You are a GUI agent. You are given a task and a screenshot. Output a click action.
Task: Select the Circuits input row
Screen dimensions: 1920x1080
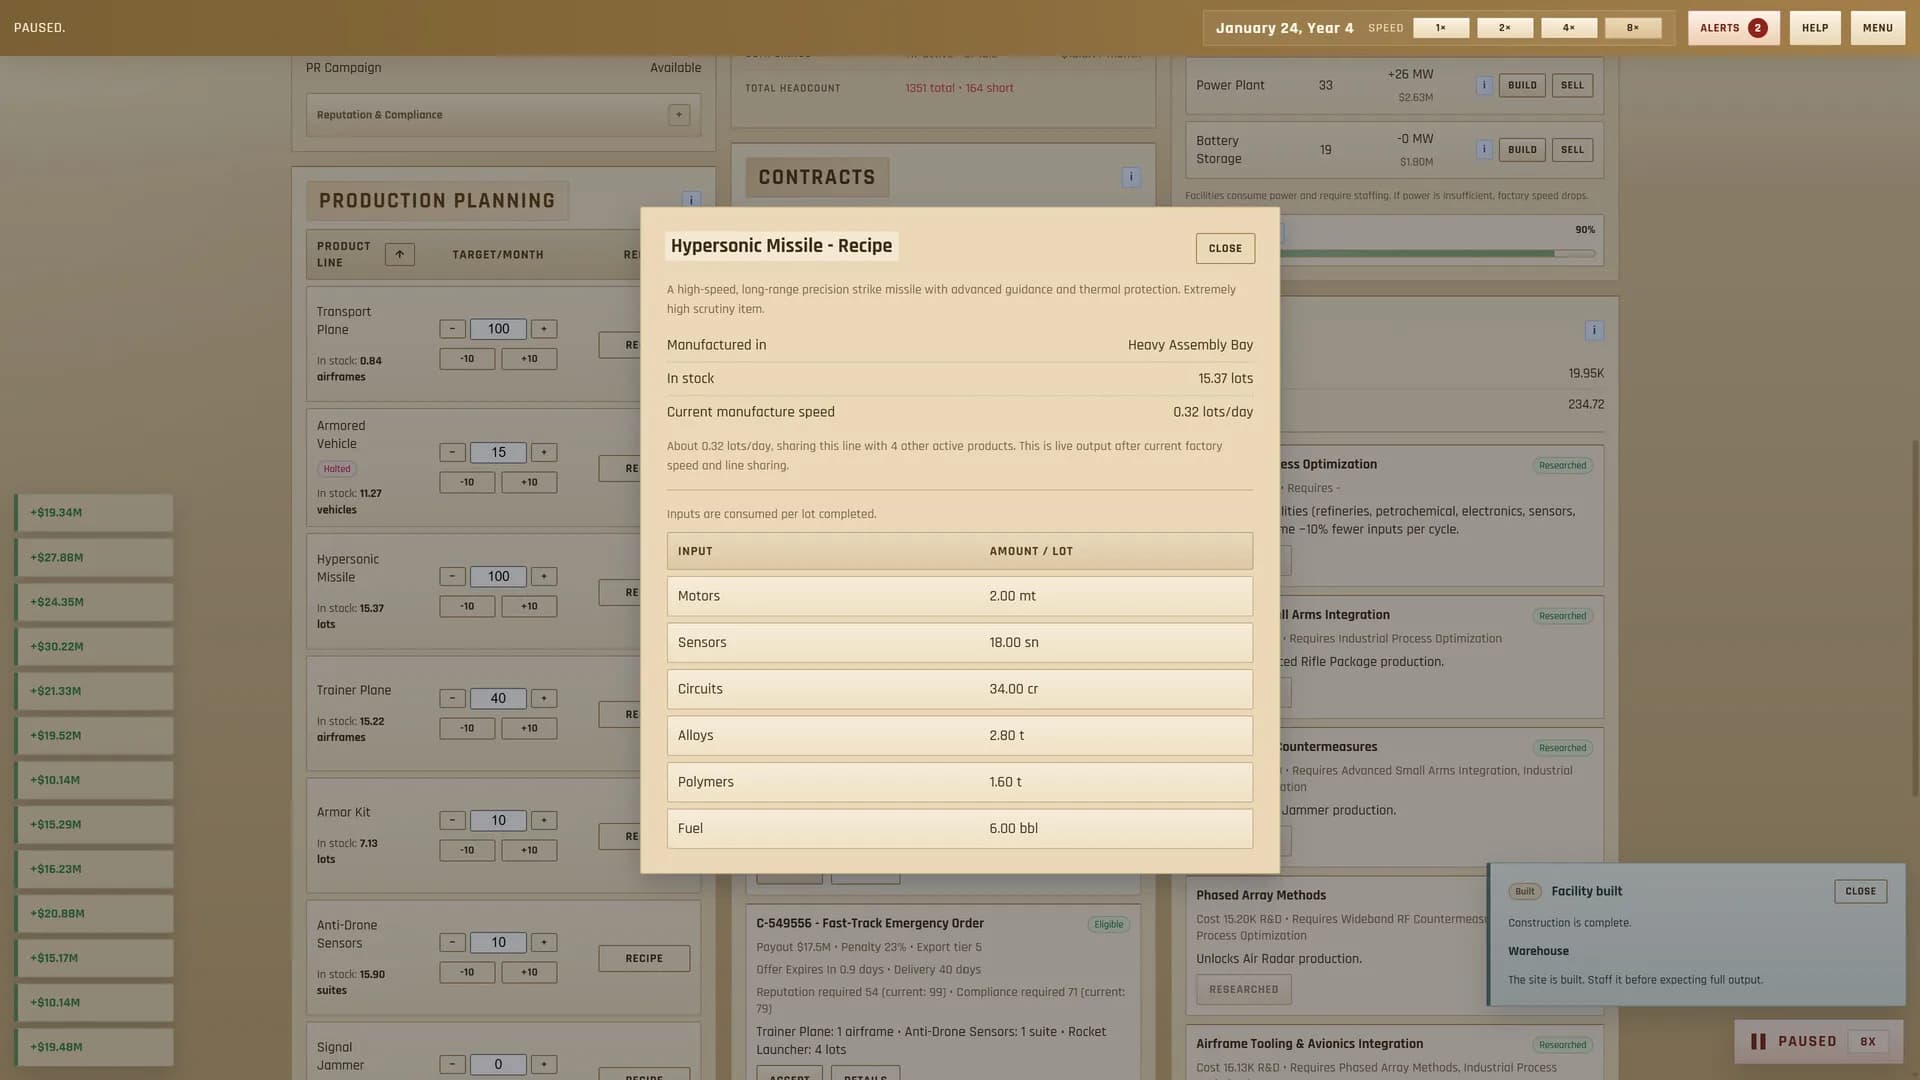[x=960, y=689]
